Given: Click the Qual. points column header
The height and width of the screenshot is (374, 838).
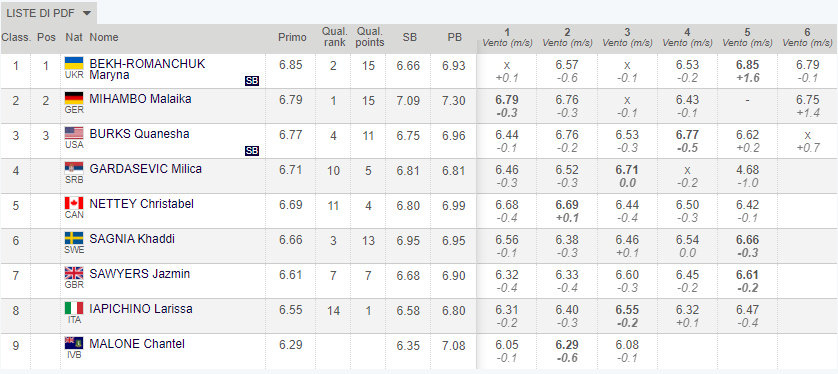Looking at the screenshot, I should tap(370, 37).
